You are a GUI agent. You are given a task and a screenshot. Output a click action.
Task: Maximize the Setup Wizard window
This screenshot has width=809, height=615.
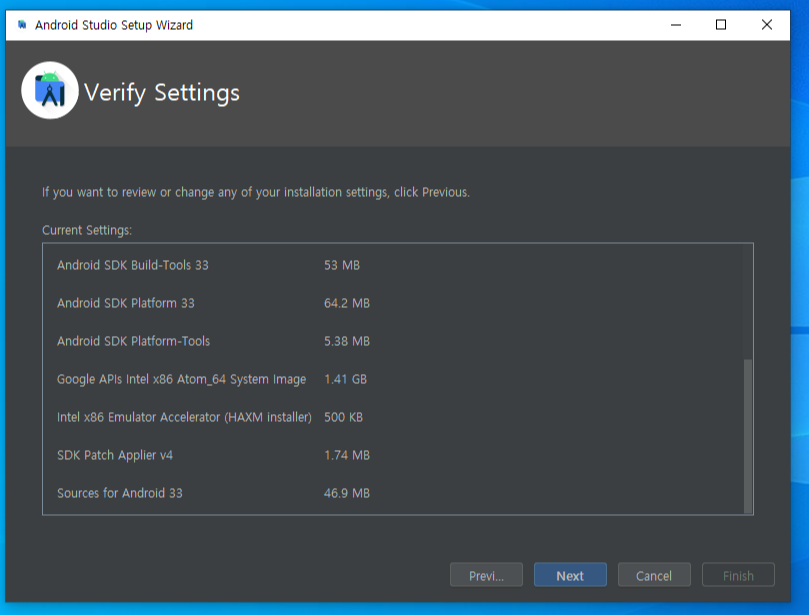point(721,25)
